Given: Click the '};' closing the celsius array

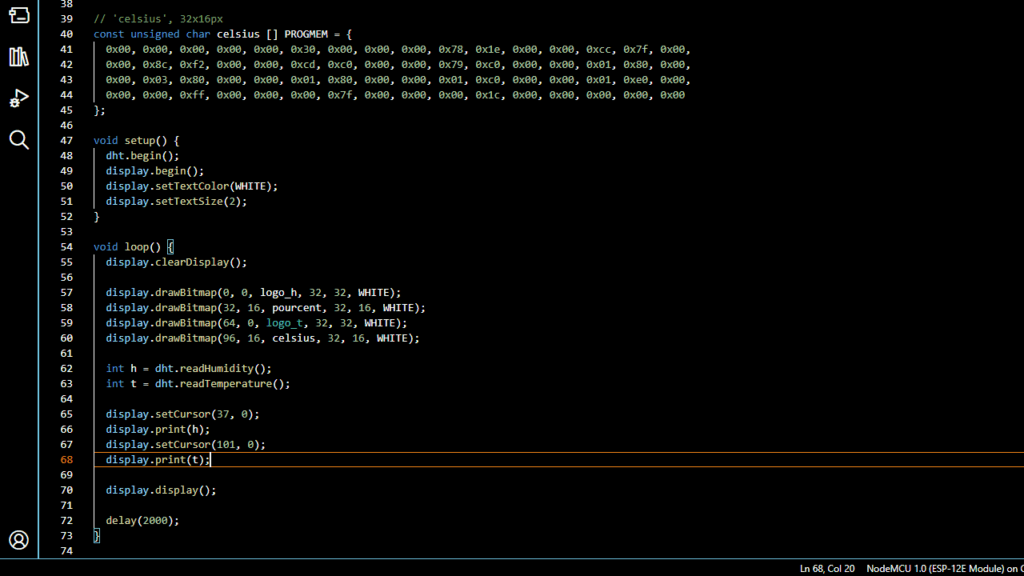Looking at the screenshot, I should coord(99,110).
